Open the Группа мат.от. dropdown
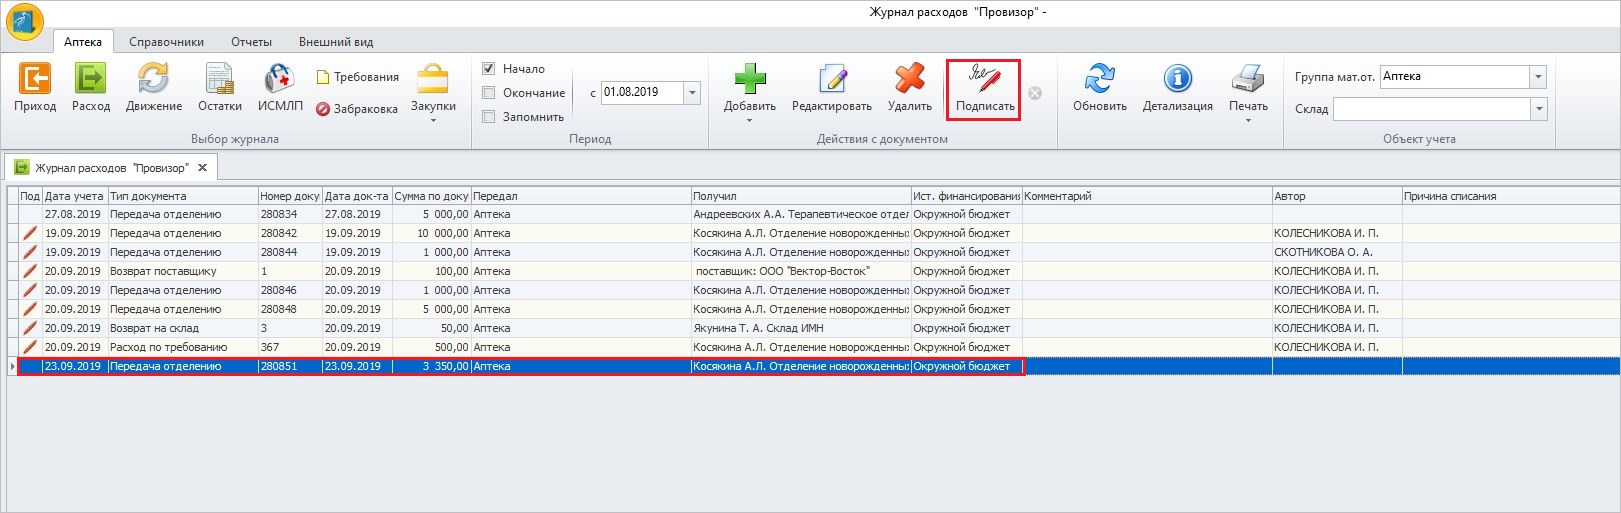The width and height of the screenshot is (1621, 513). click(1538, 77)
